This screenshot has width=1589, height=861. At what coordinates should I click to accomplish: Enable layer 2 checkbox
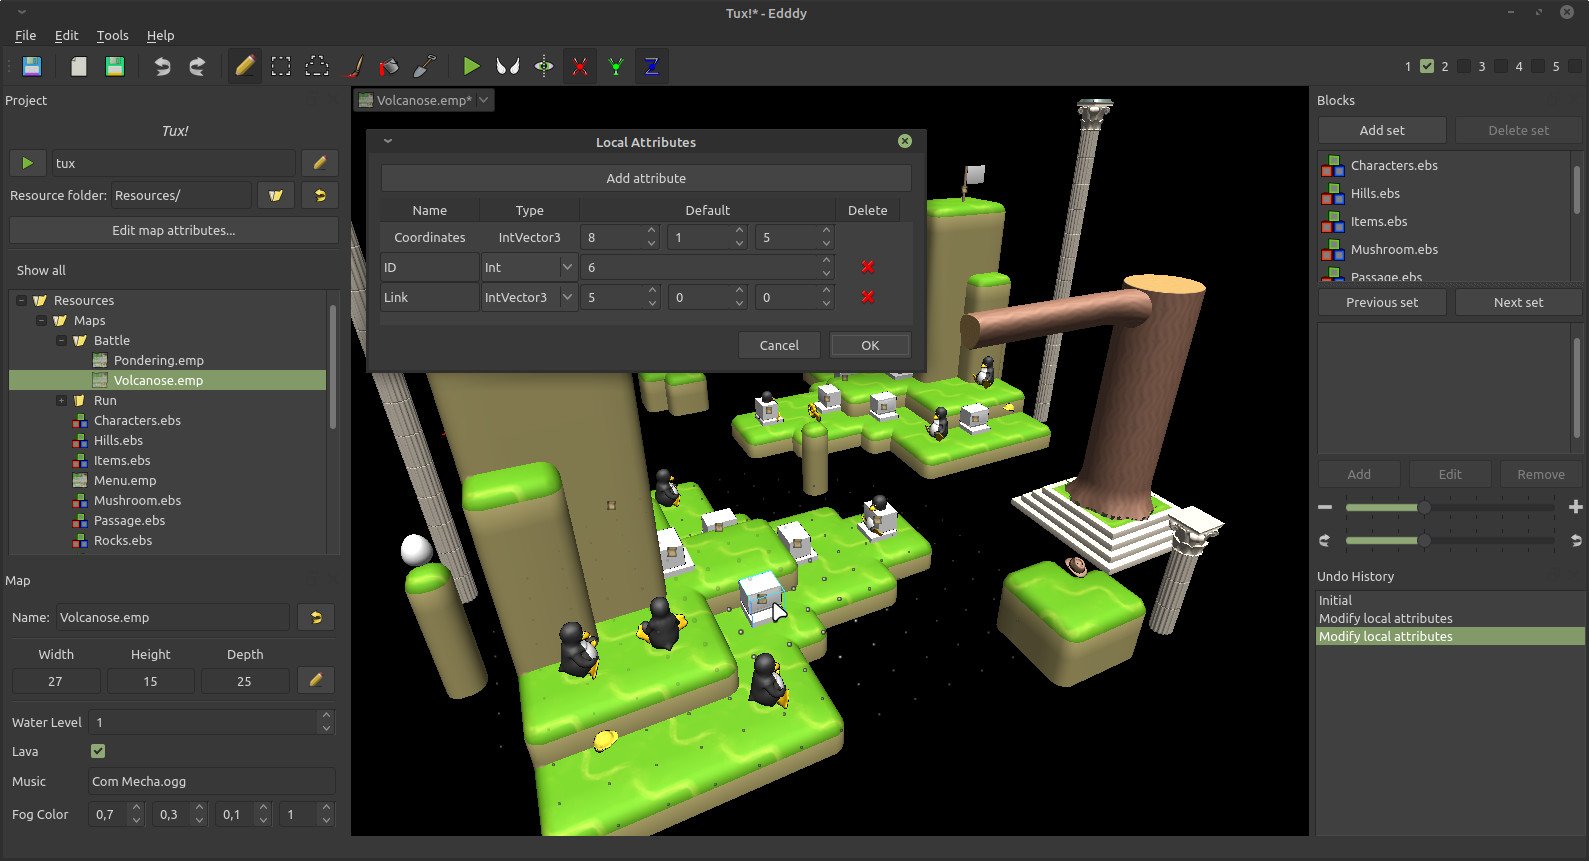(1464, 66)
